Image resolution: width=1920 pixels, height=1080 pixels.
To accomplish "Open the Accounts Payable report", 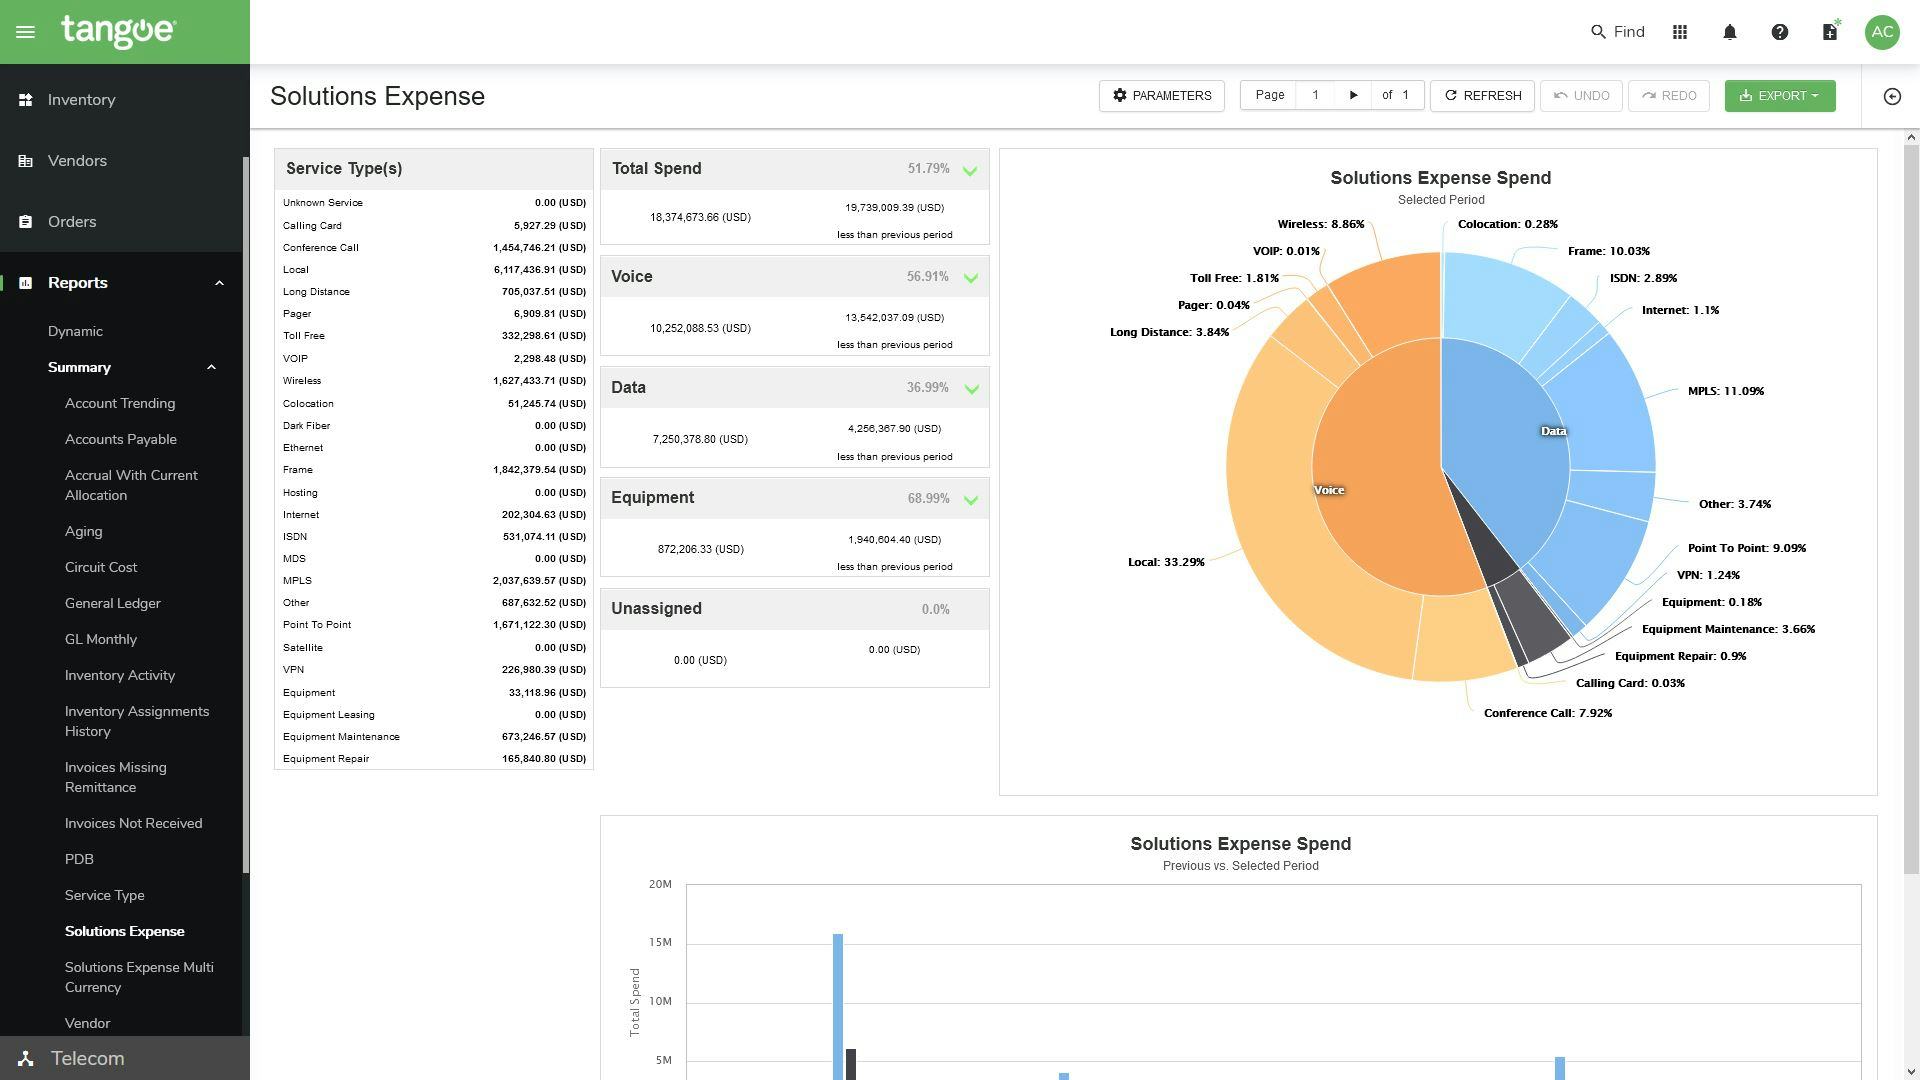I will point(121,439).
